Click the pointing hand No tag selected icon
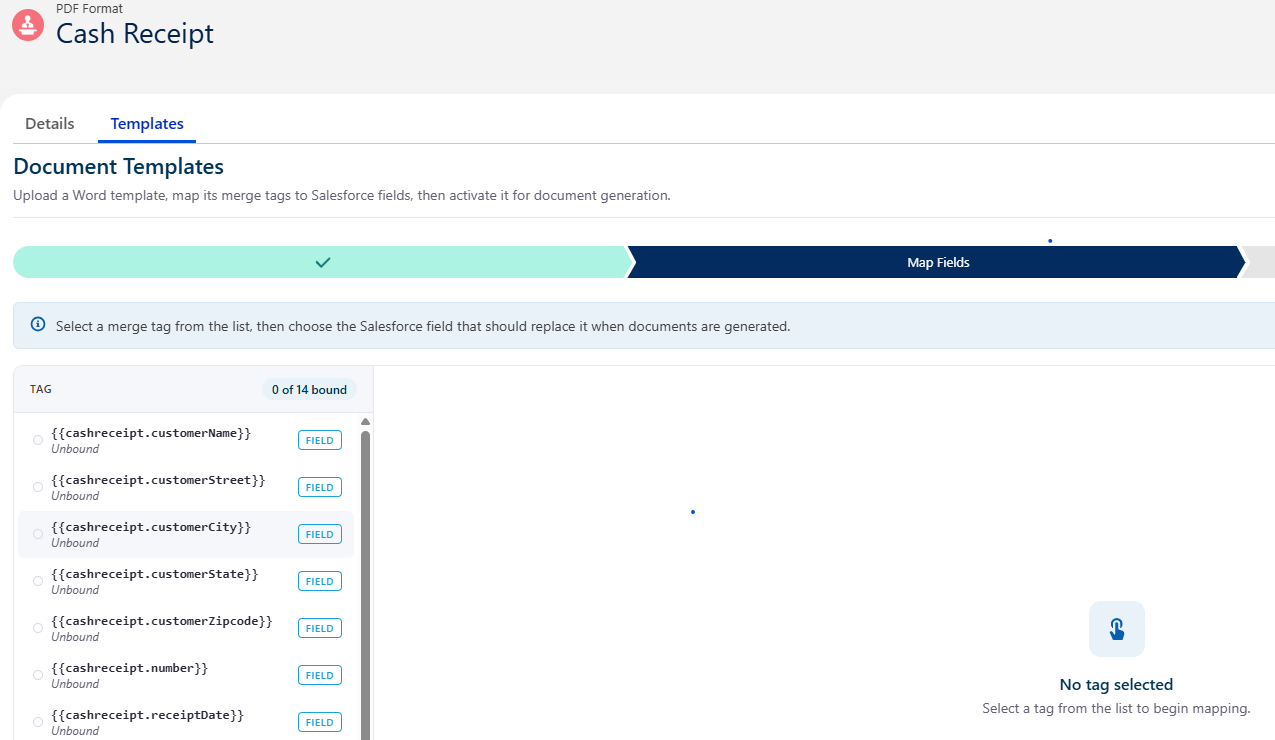 1116,629
